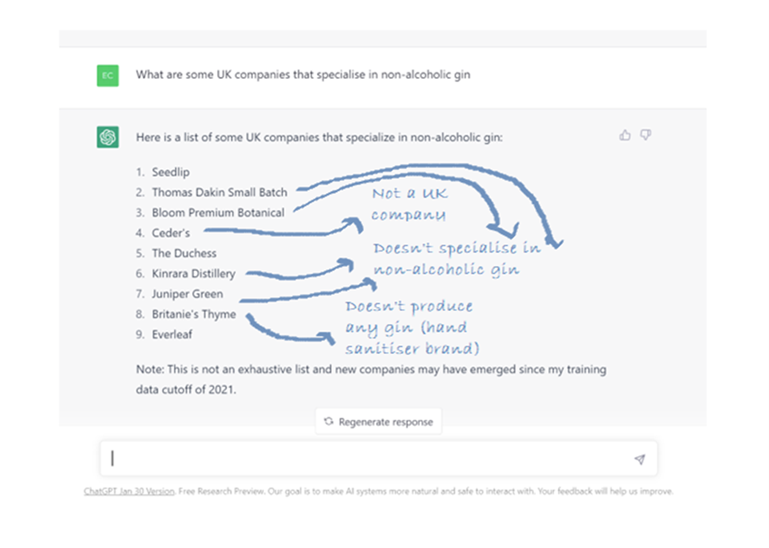
Task: Click The Duchess list item
Action: pos(184,253)
